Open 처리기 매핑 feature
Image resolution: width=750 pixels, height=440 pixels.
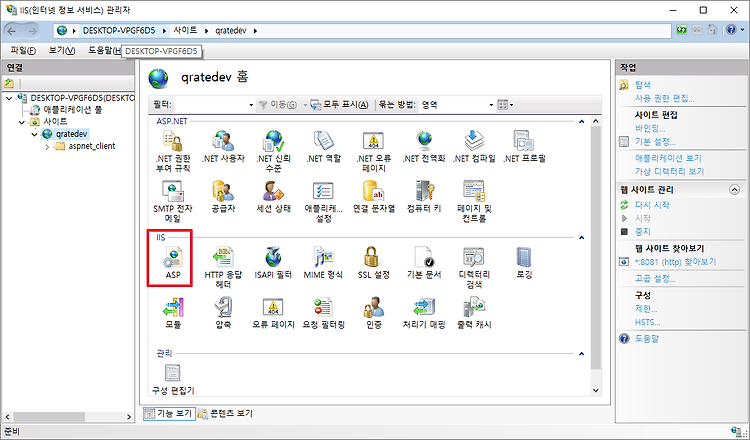424,313
